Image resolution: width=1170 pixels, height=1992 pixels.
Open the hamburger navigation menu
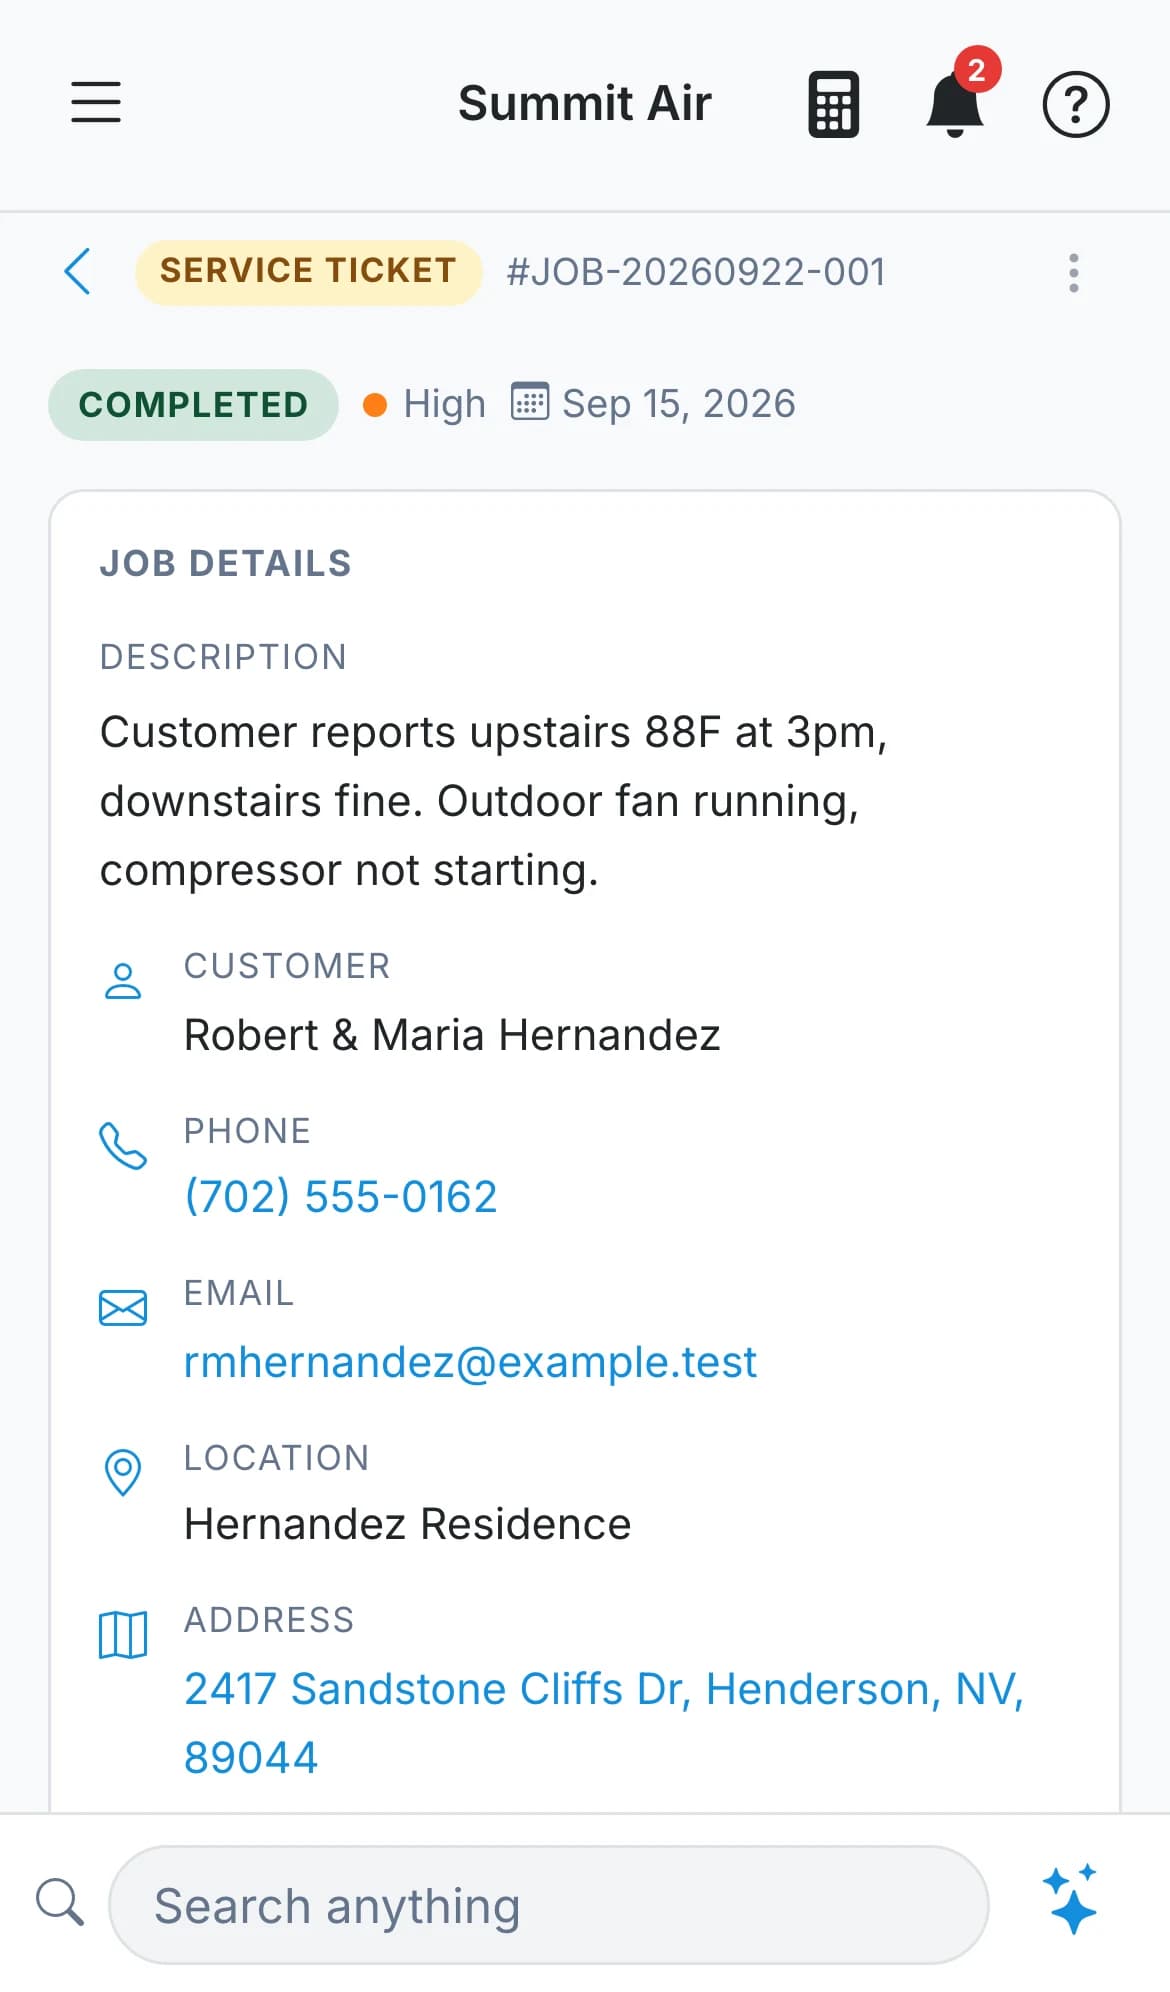(96, 103)
